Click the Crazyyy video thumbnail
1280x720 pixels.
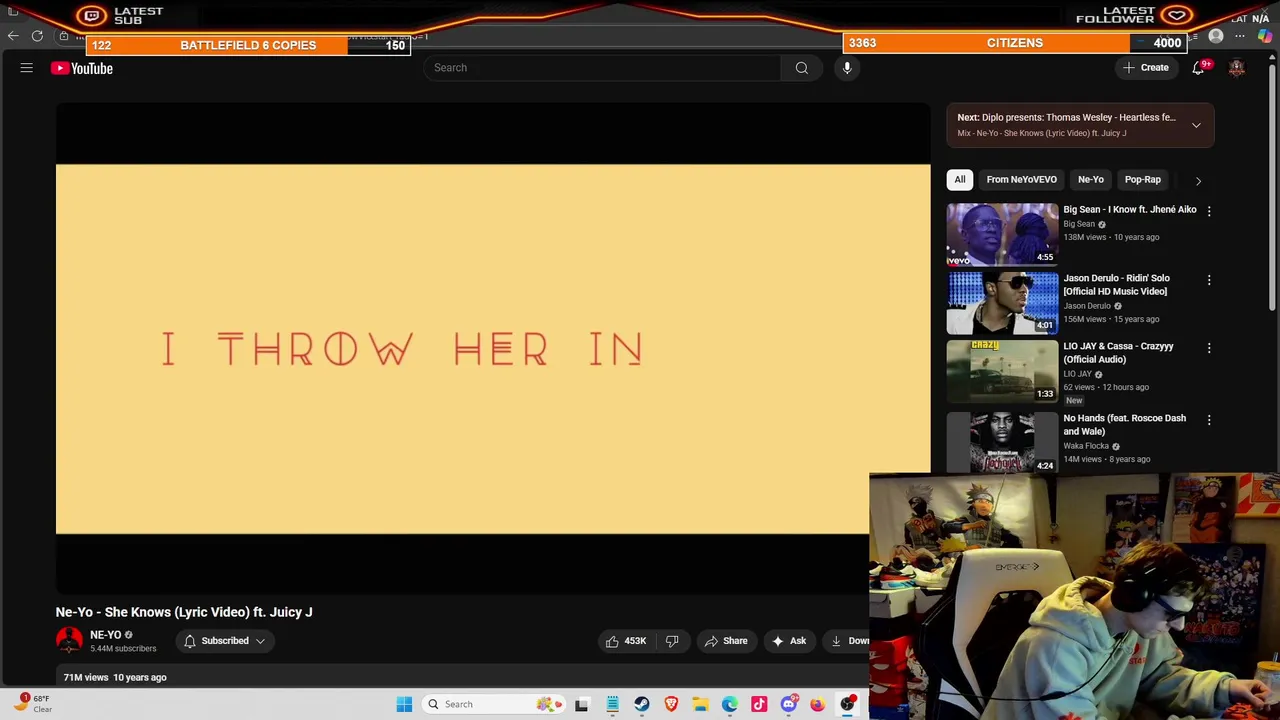pos(1002,371)
